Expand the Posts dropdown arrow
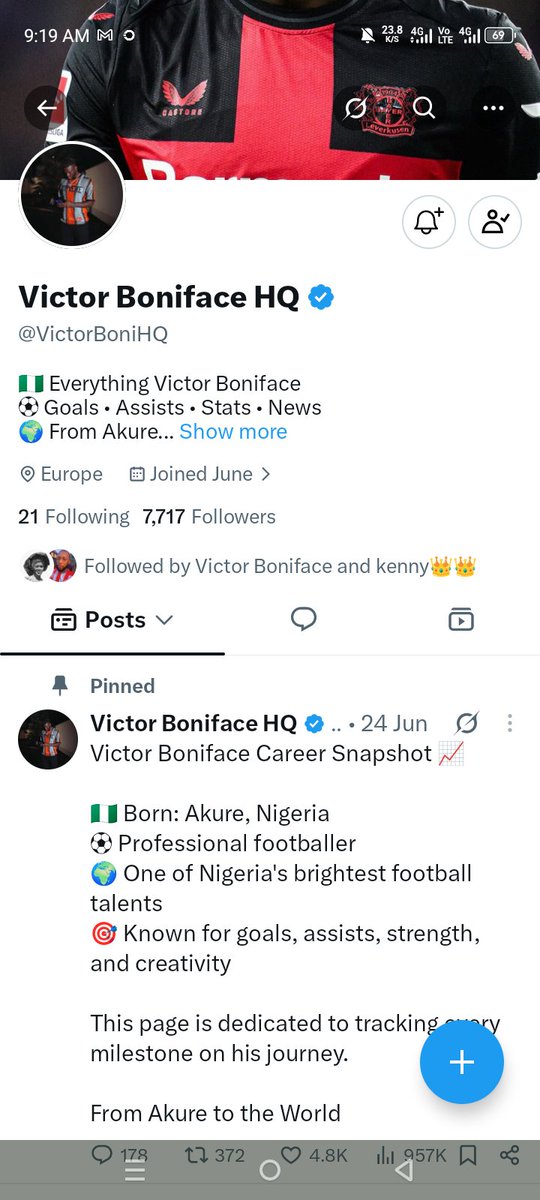 click(x=165, y=620)
